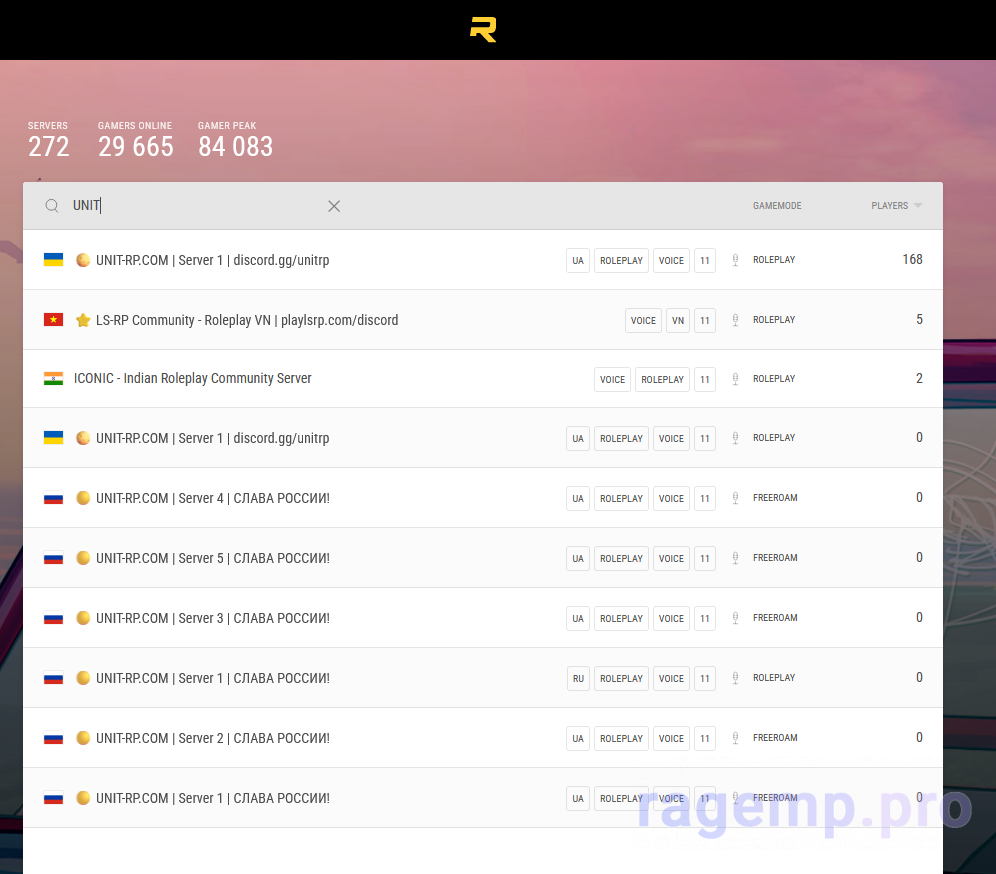Click the GAMERS ONLINE 29 665 statistic
This screenshot has height=874, width=996.
point(135,139)
